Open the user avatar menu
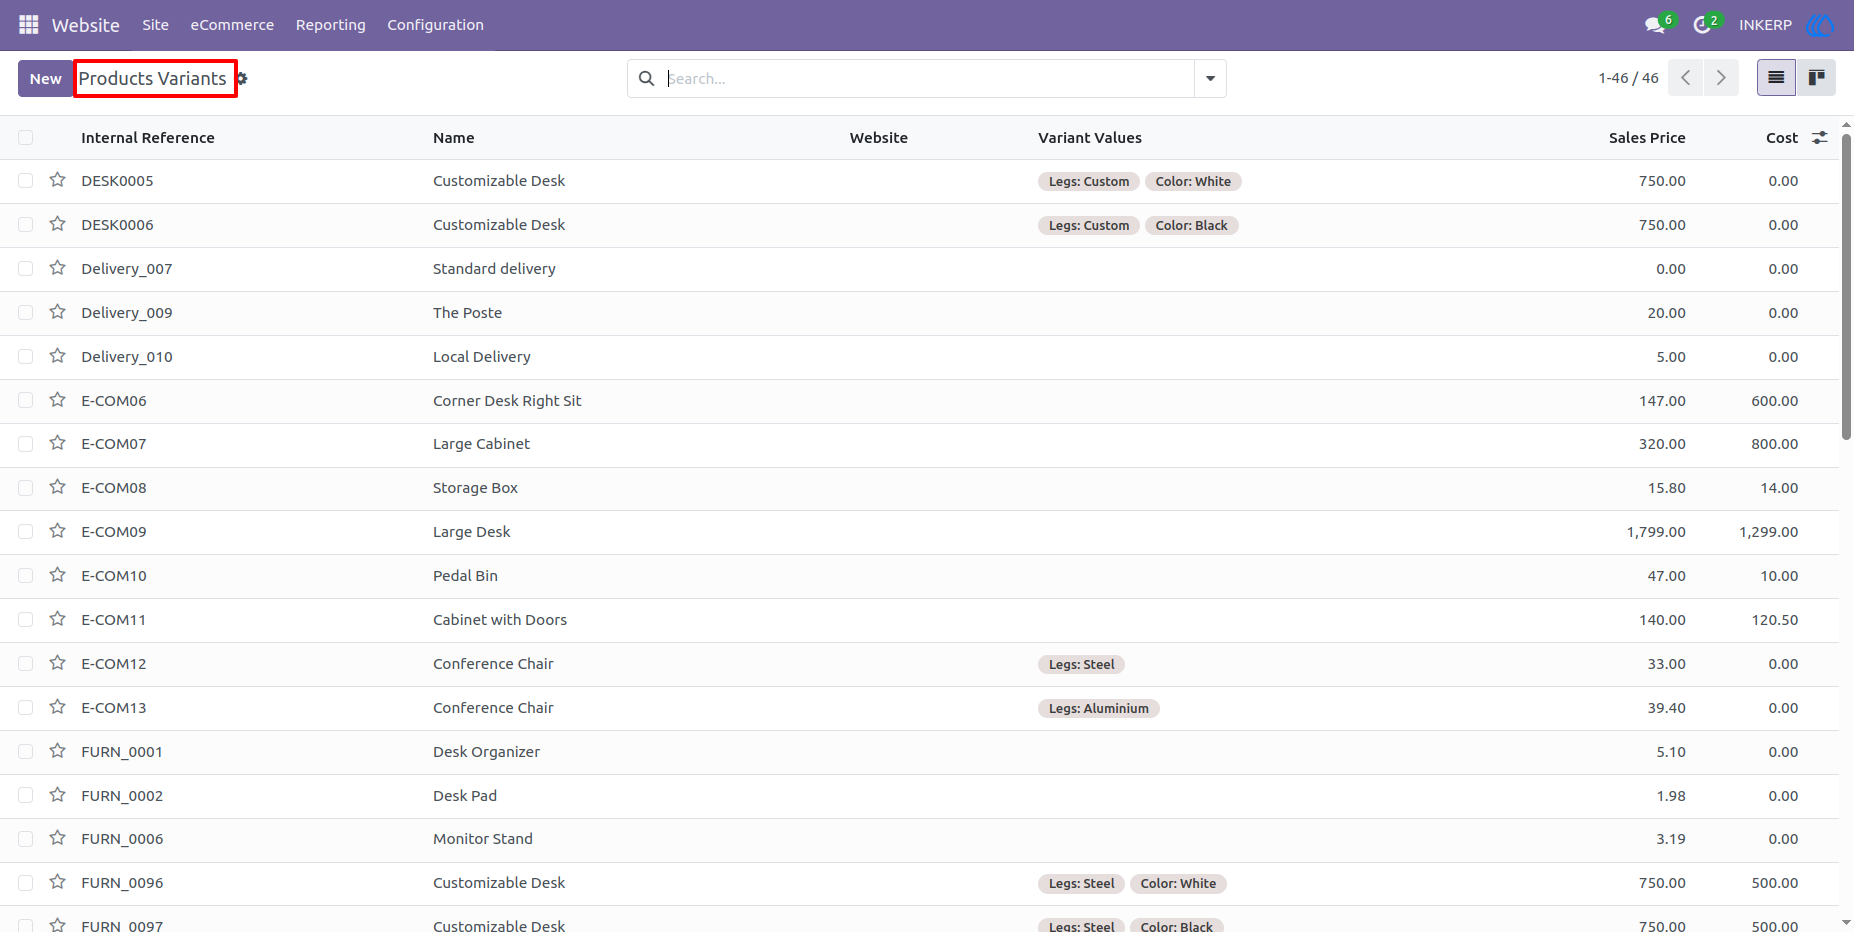The height and width of the screenshot is (932, 1854). point(1820,25)
